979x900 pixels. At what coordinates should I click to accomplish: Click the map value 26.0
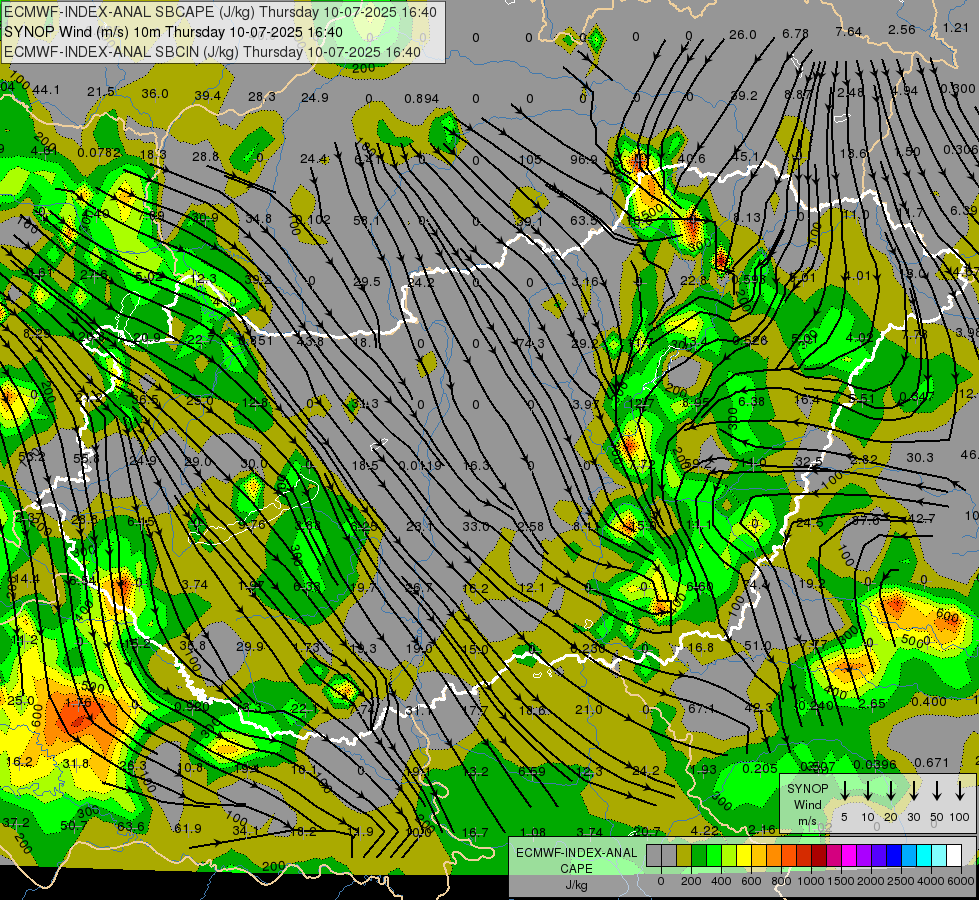[x=742, y=34]
